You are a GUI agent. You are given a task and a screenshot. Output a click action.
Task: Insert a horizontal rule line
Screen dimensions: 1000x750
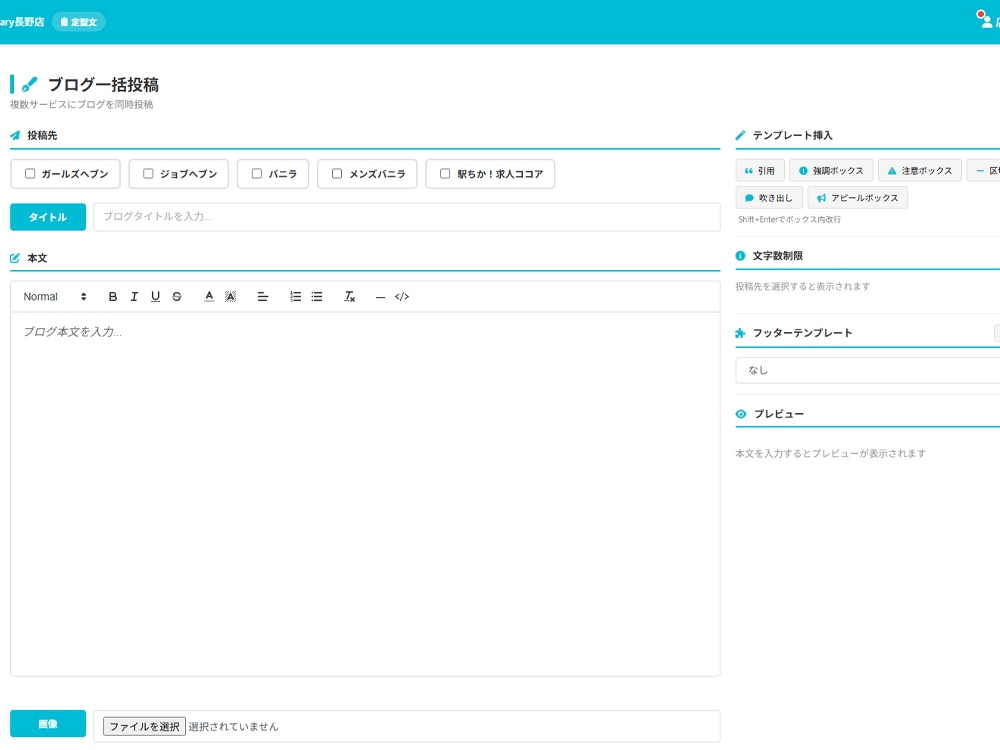tap(380, 297)
